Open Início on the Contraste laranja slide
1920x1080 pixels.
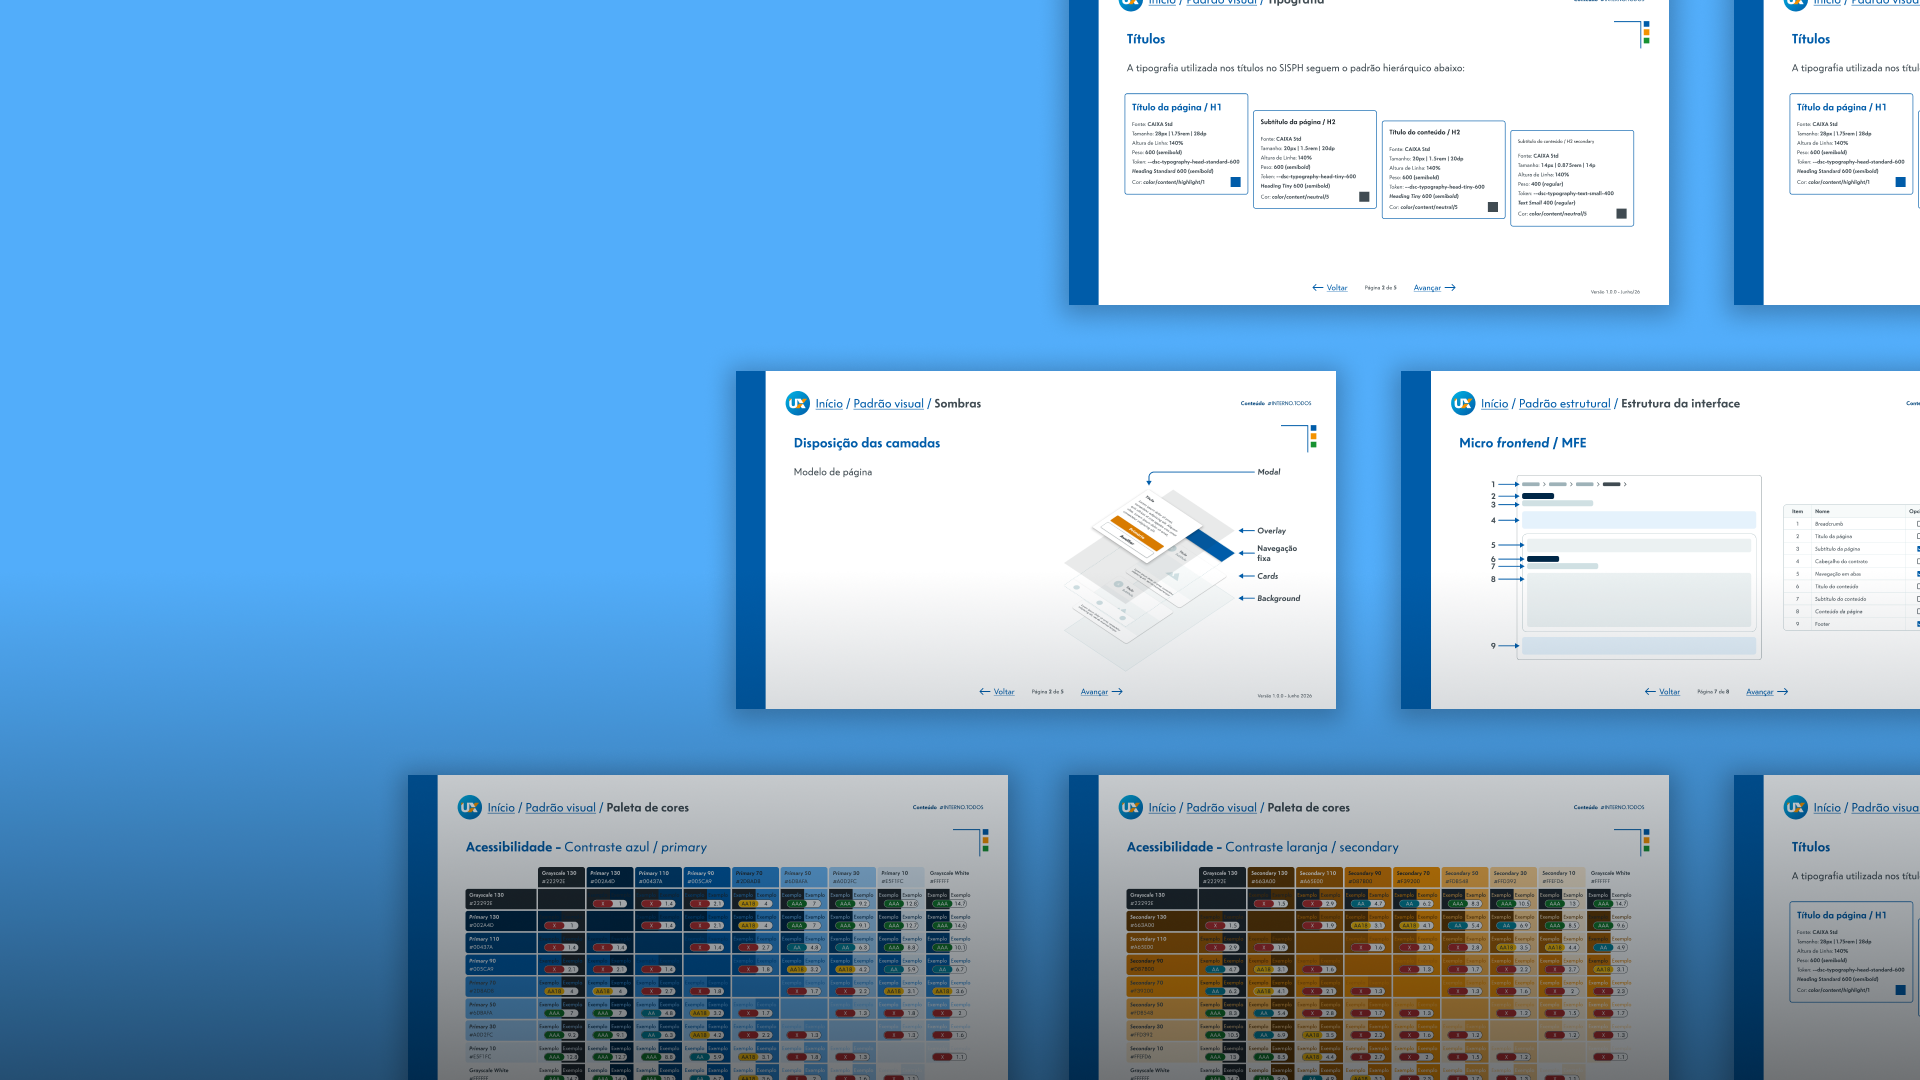[x=1162, y=808]
